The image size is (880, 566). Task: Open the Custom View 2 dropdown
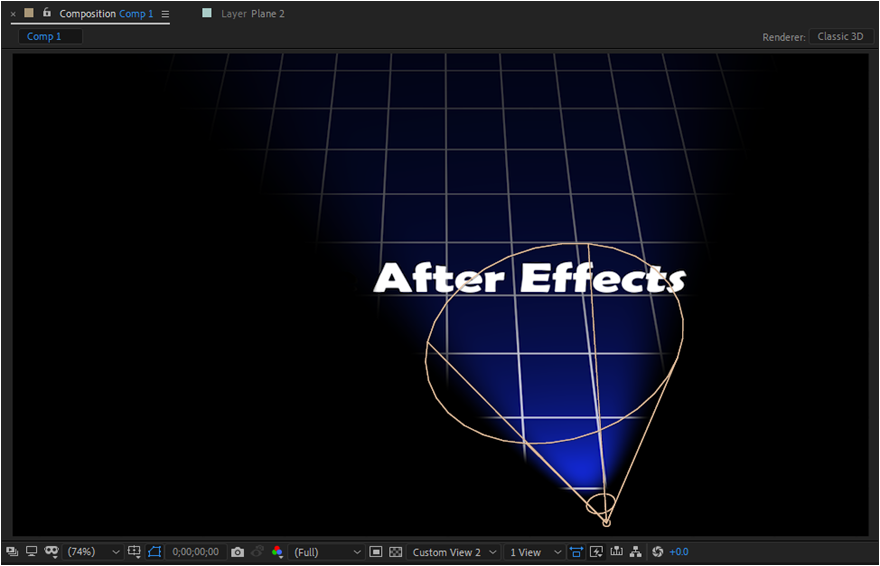pyautogui.click(x=454, y=552)
